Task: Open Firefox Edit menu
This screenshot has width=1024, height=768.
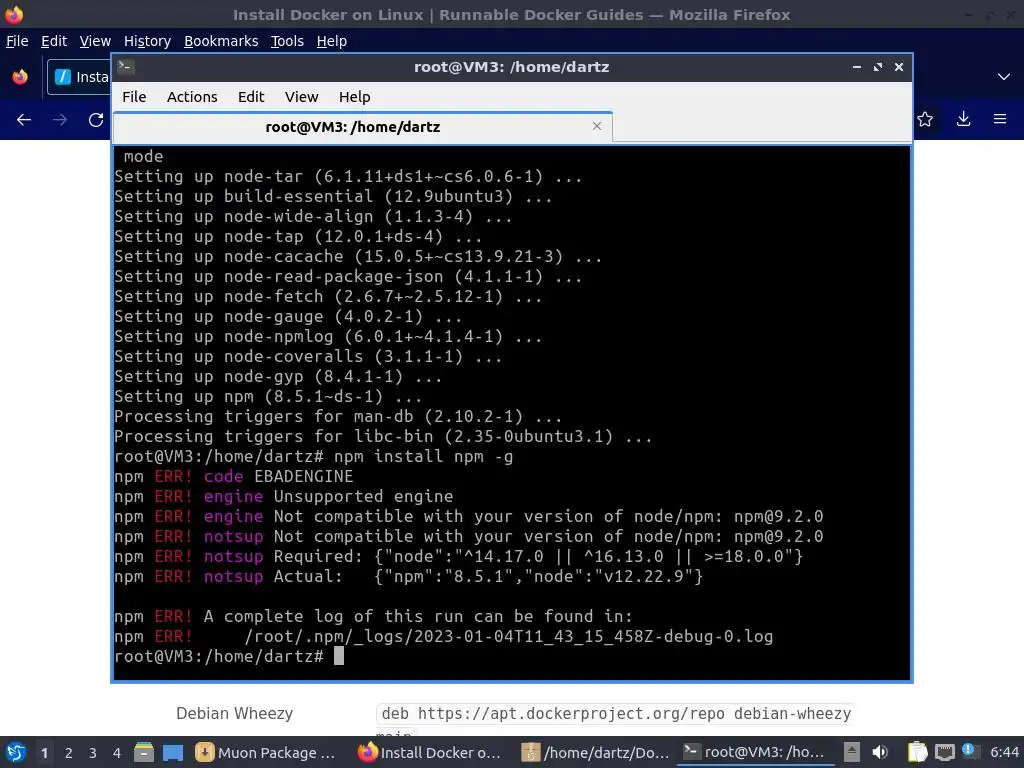Action: tap(54, 41)
